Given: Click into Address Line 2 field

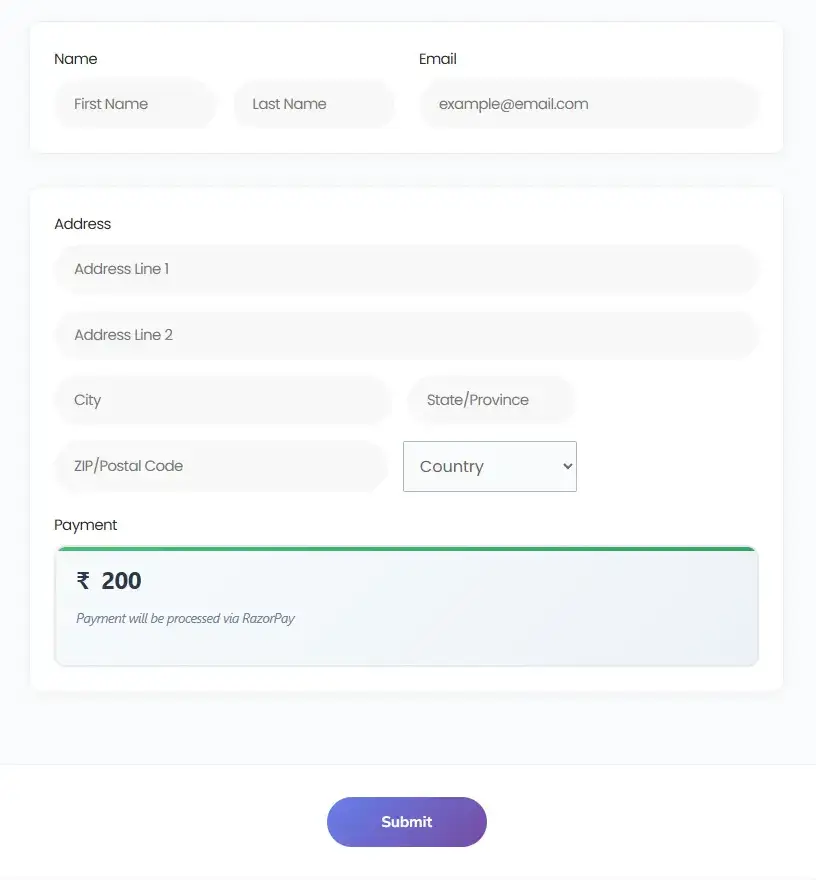Looking at the screenshot, I should (x=406, y=335).
